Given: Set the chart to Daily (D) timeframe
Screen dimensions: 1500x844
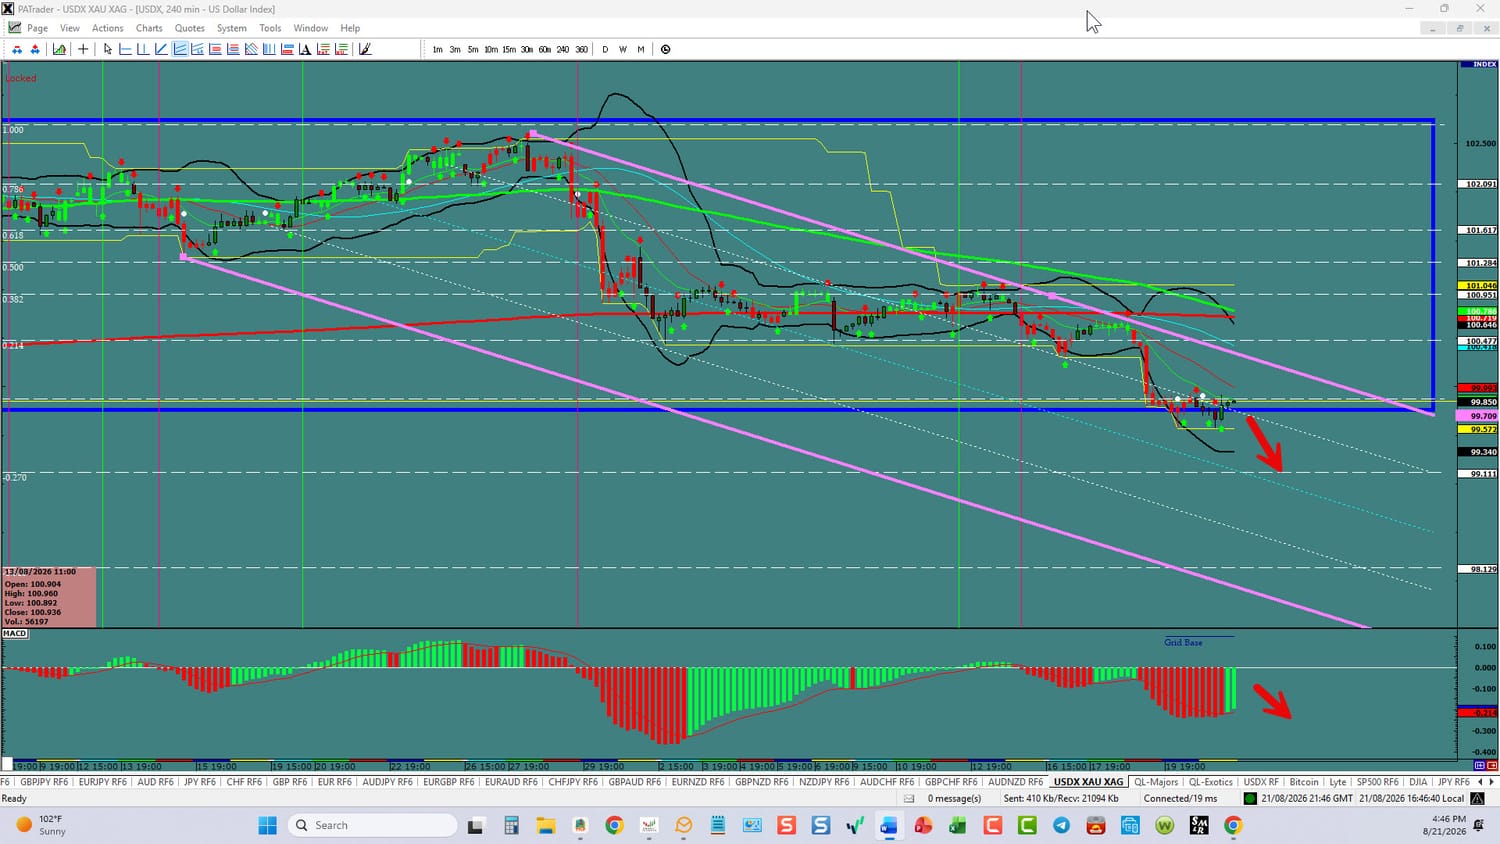Looking at the screenshot, I should 605,49.
